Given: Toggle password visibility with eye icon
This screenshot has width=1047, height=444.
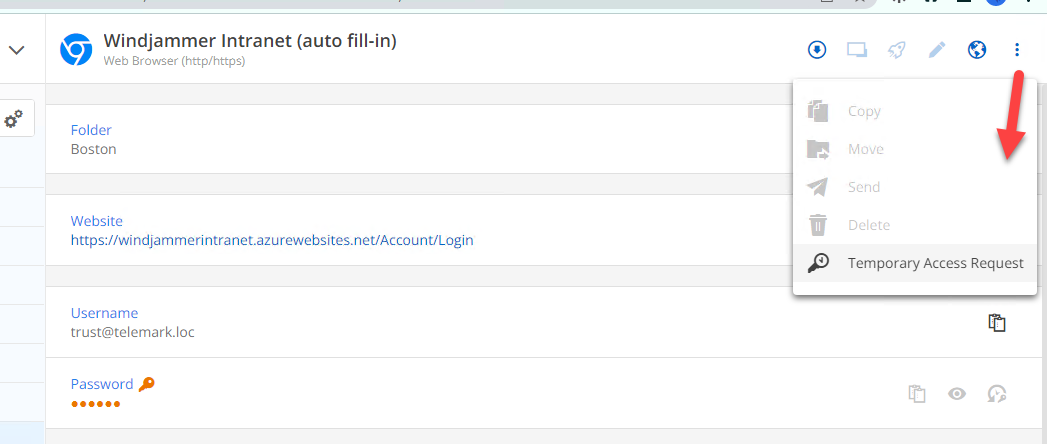Looking at the screenshot, I should click(x=957, y=393).
